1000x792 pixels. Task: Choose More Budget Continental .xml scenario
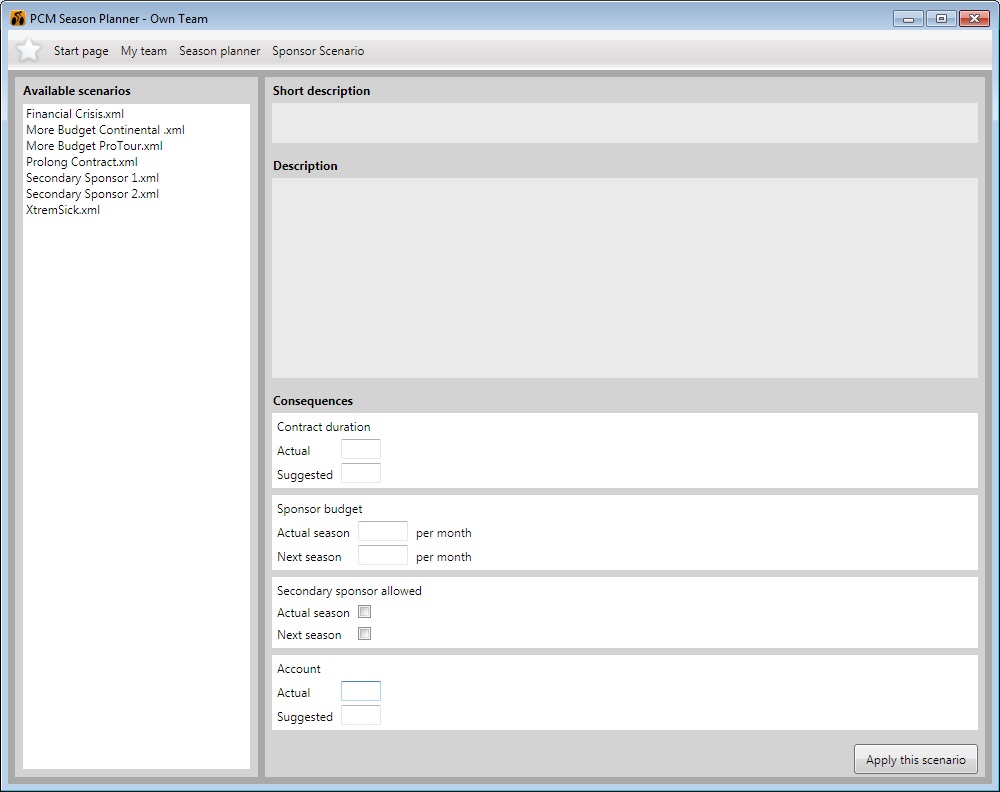(105, 130)
